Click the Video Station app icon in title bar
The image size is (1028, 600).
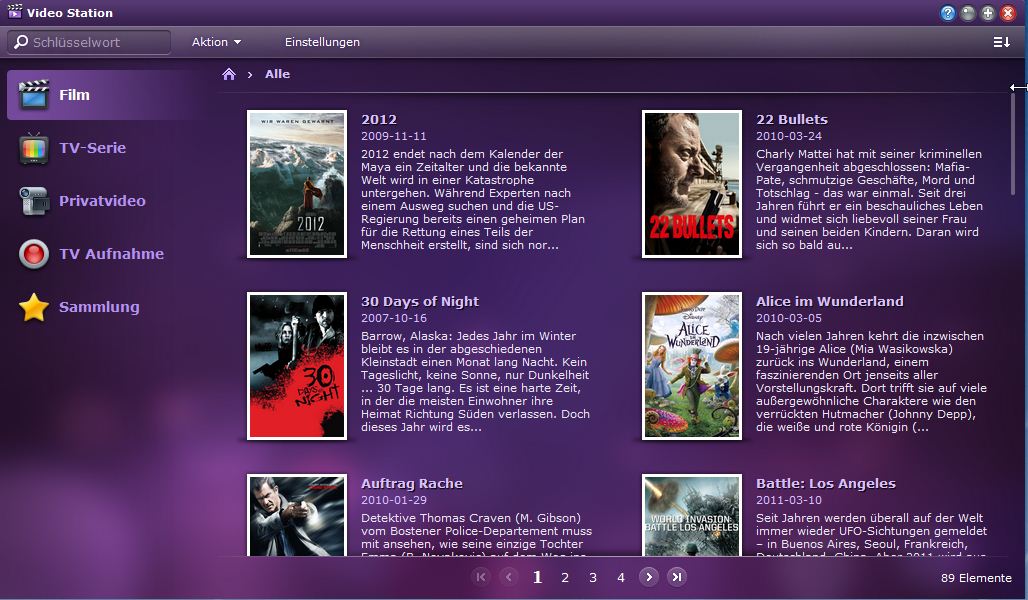pos(14,11)
